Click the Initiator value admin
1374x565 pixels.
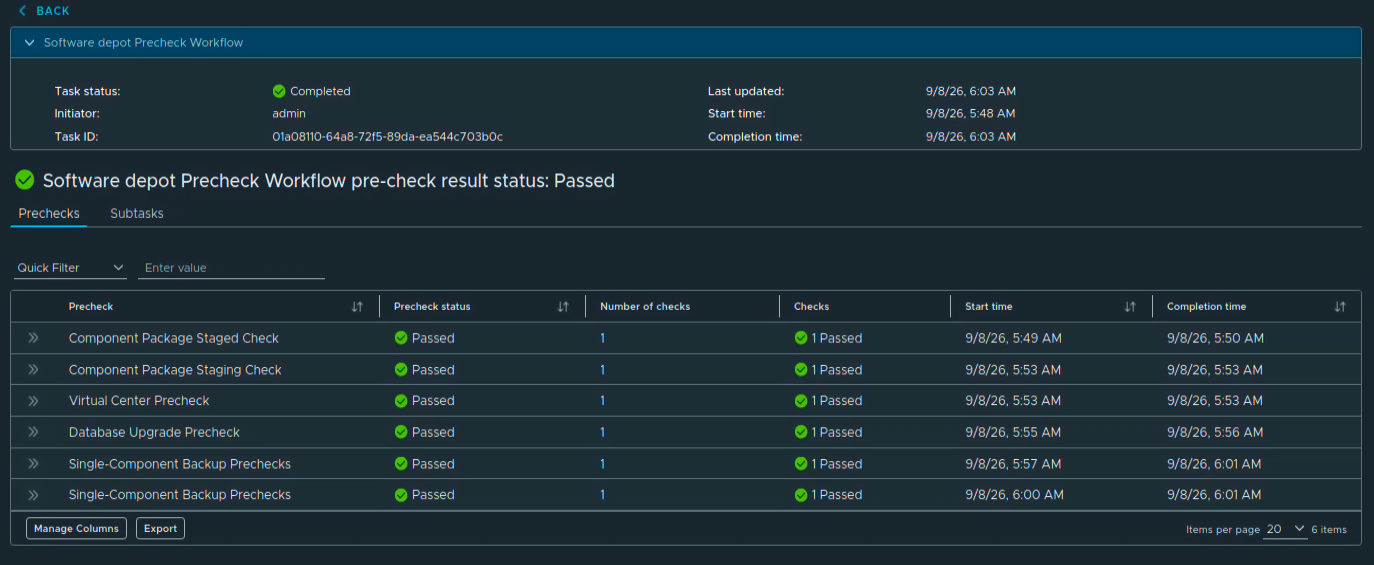[x=289, y=114]
